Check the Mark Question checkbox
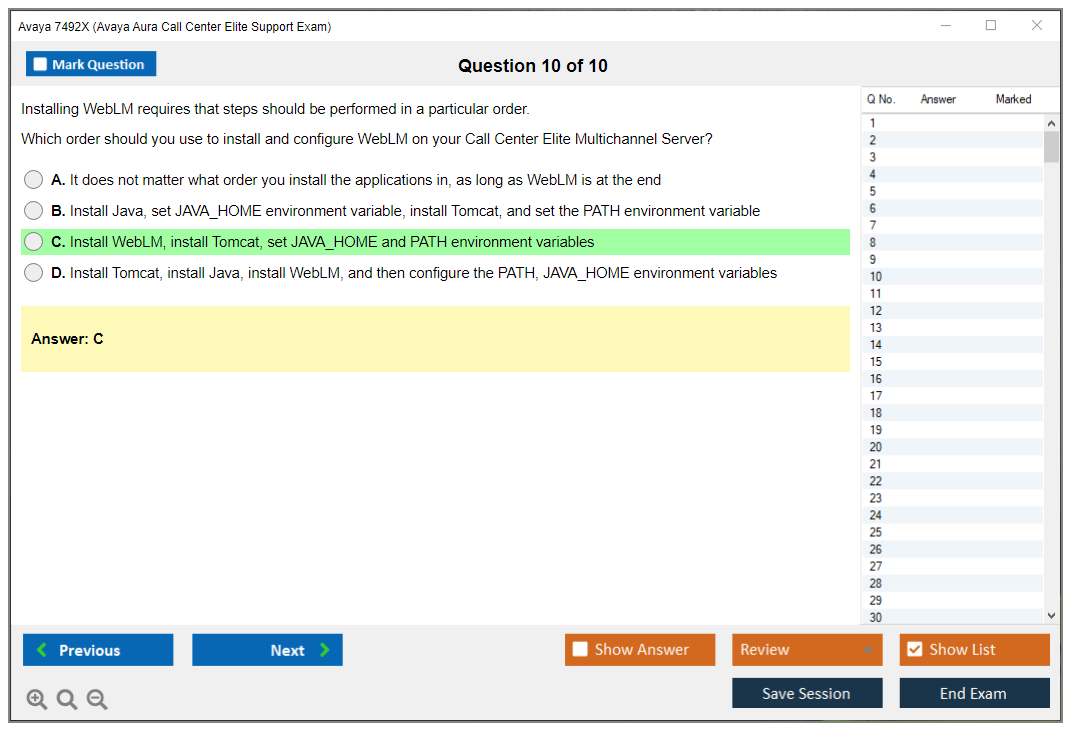Screen dimensions: 1075x735 point(41,65)
